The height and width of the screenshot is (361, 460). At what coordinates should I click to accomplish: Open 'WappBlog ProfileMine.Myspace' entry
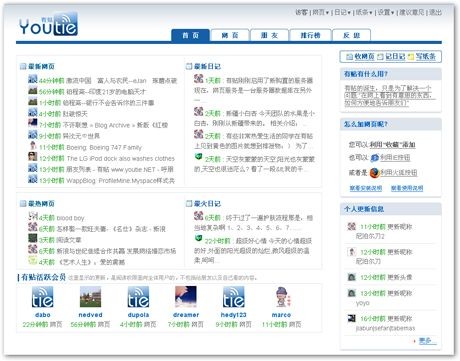pos(121,181)
